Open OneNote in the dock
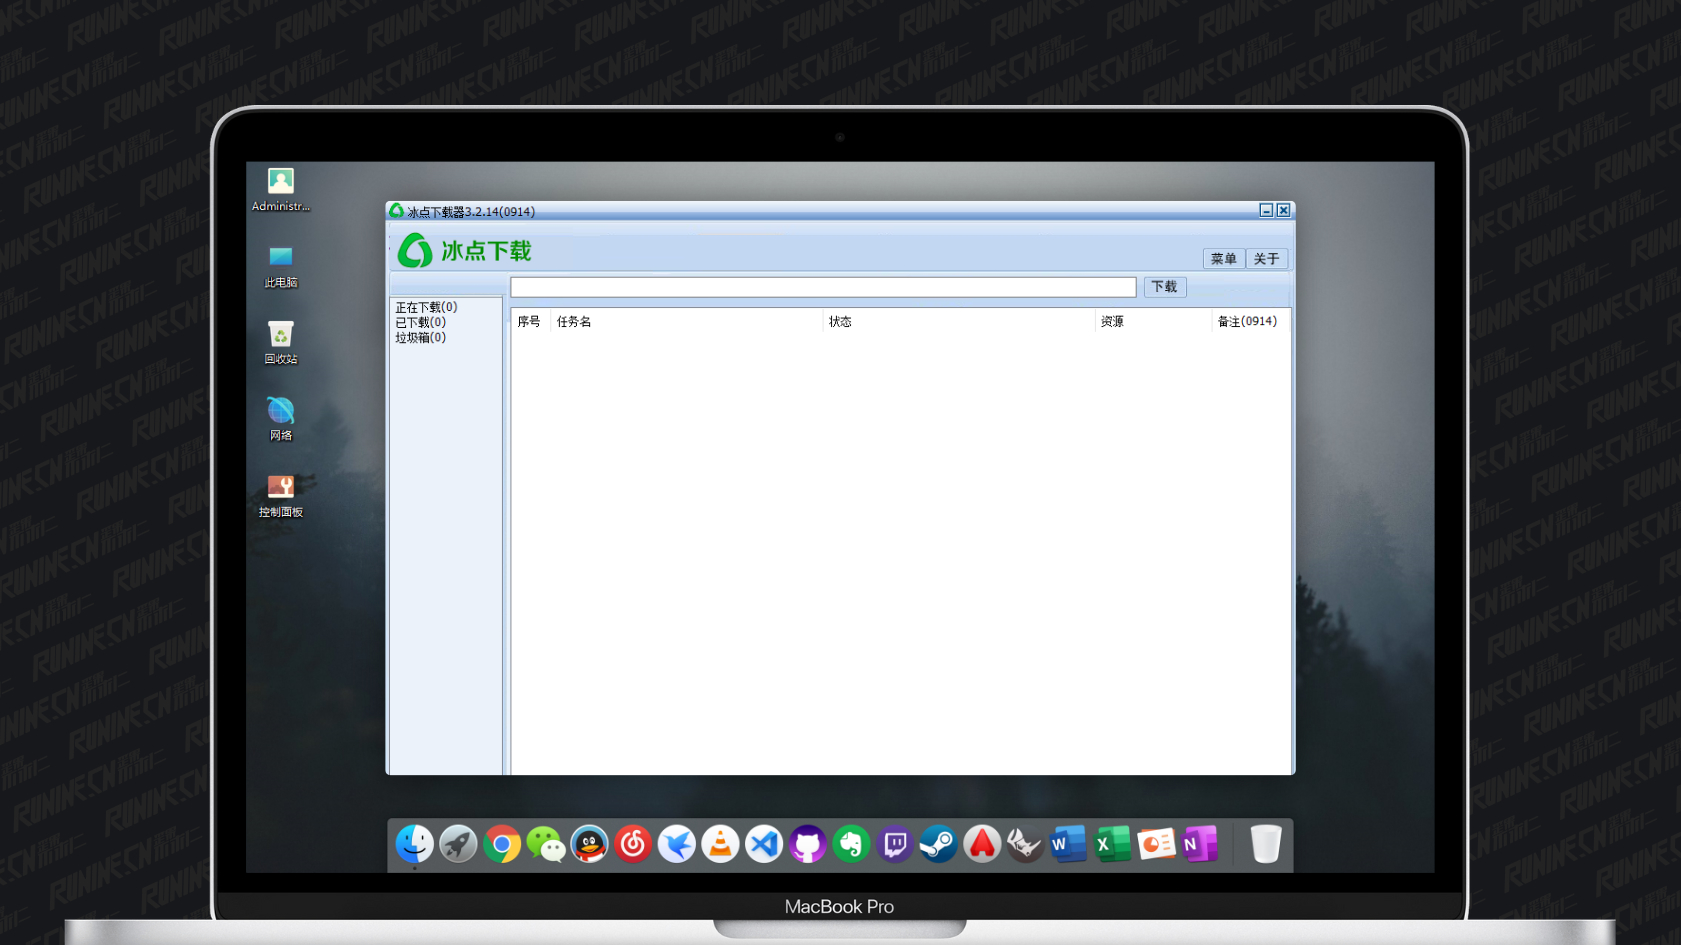Viewport: 1681px width, 945px height. pos(1200,844)
